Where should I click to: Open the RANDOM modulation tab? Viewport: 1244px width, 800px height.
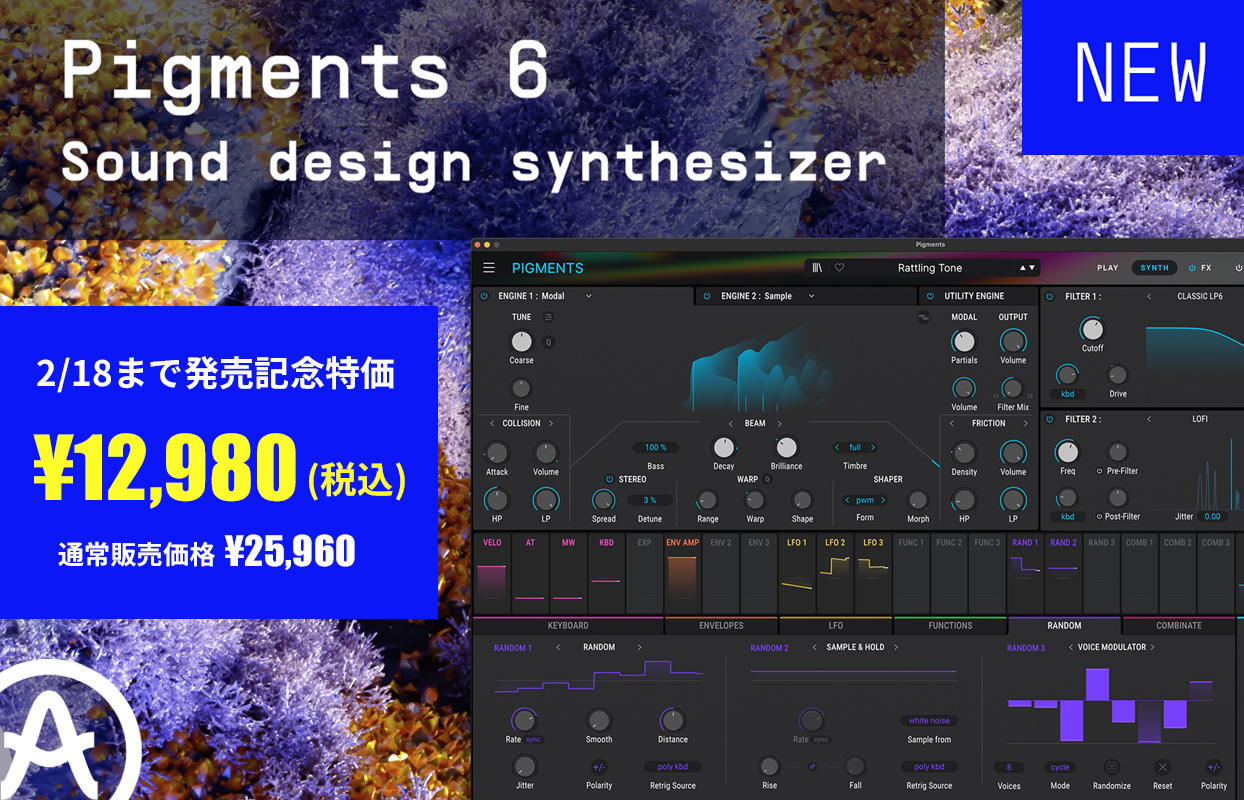1064,626
